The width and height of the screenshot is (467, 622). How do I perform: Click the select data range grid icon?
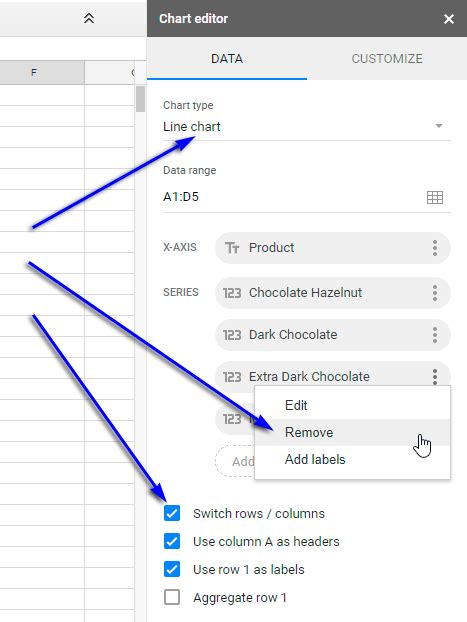434,197
